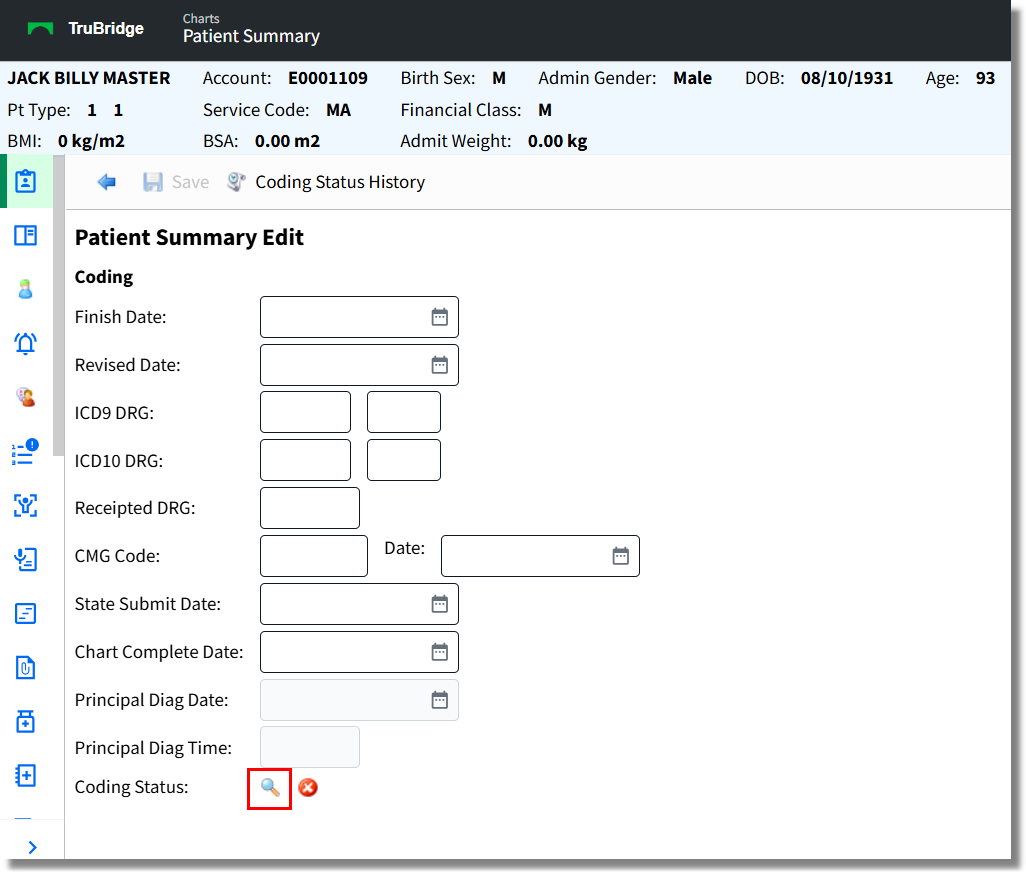Select the first ICD10 DRG field

306,460
